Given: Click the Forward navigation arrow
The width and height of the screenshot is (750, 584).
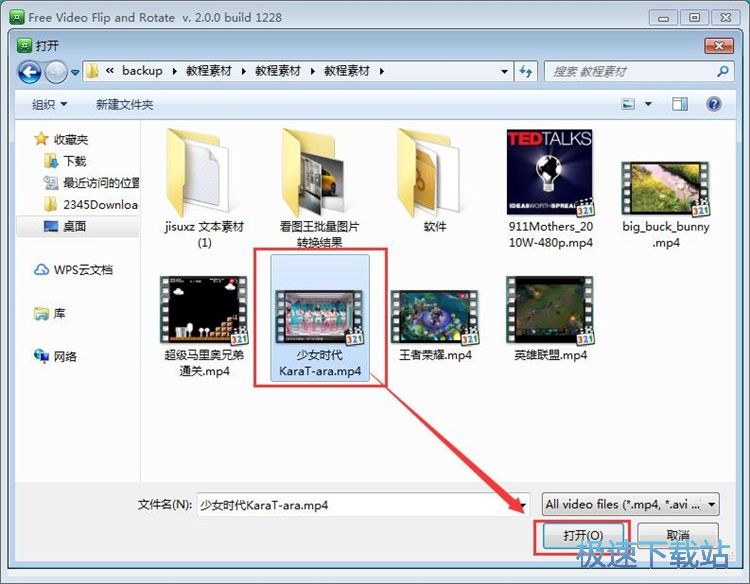Looking at the screenshot, I should [56, 72].
